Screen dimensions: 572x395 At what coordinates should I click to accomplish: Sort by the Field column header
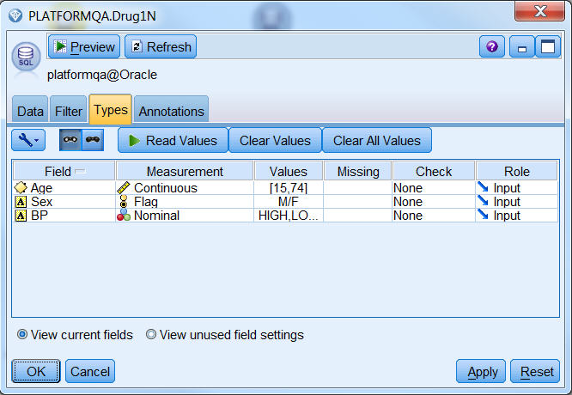64,171
